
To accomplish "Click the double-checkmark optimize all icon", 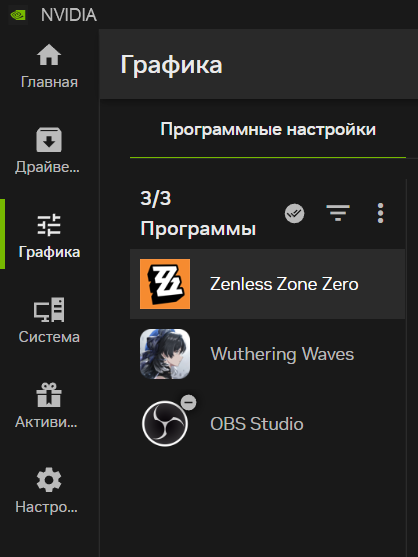I will [294, 213].
